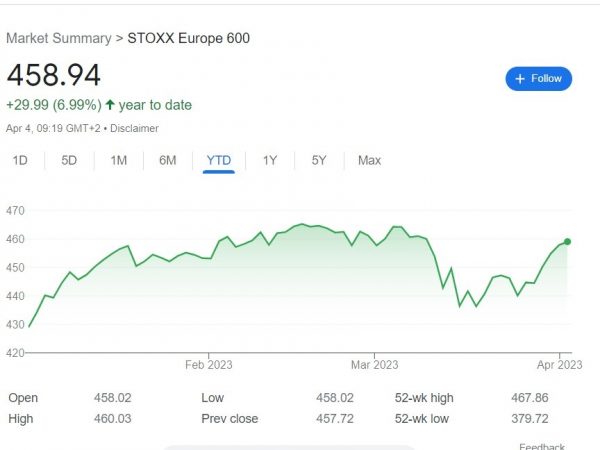Click the Apr 2023 axis marker
Image resolution: width=600 pixels, height=450 pixels.
coord(559,365)
